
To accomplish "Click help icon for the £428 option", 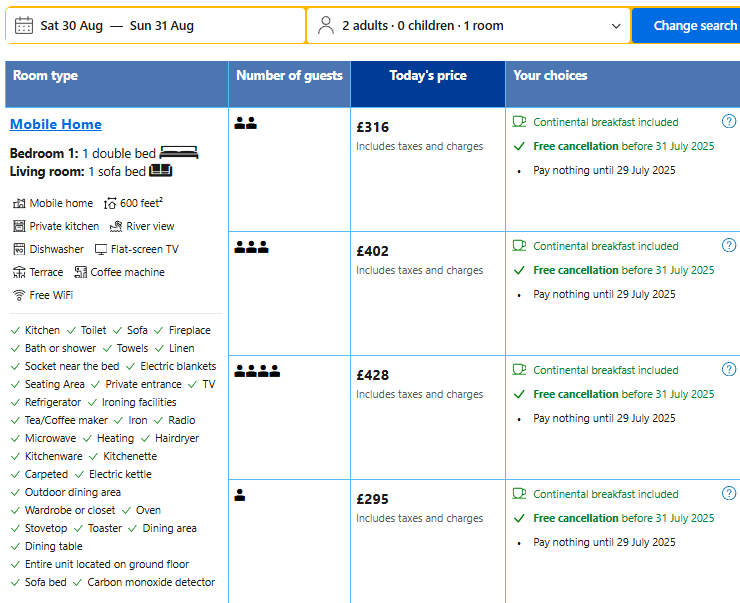I will [x=729, y=369].
